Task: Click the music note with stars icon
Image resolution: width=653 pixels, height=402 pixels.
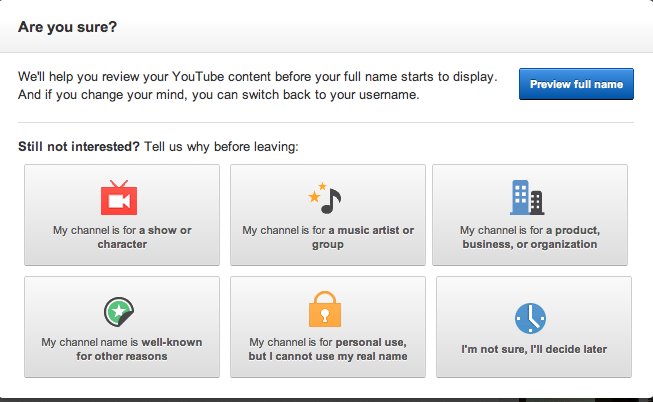Action: pyautogui.click(x=325, y=198)
